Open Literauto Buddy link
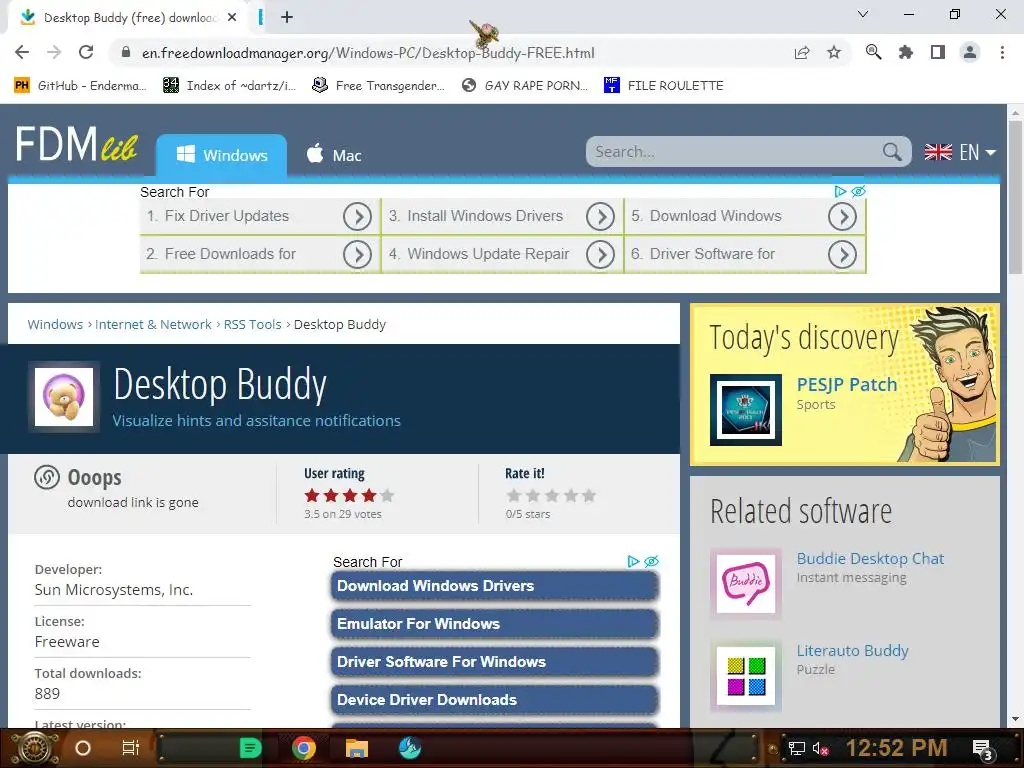The height and width of the screenshot is (768, 1024). tap(852, 651)
